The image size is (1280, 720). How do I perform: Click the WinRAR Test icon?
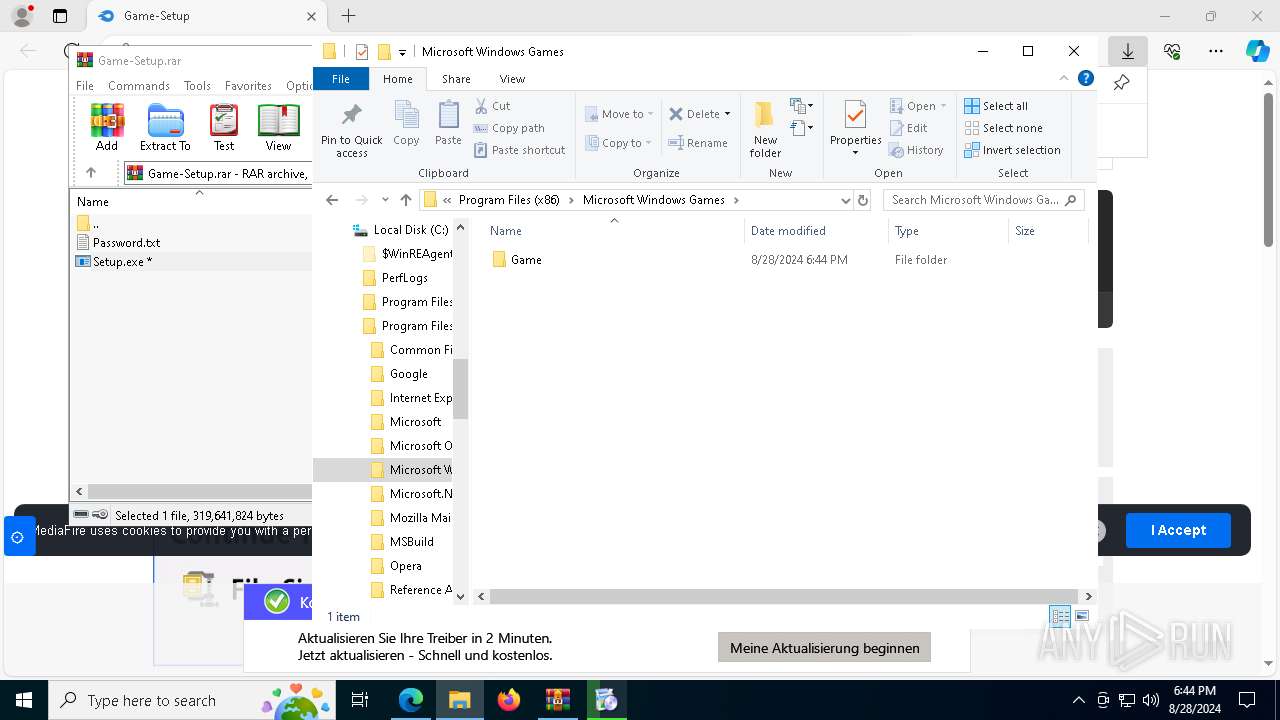224,127
